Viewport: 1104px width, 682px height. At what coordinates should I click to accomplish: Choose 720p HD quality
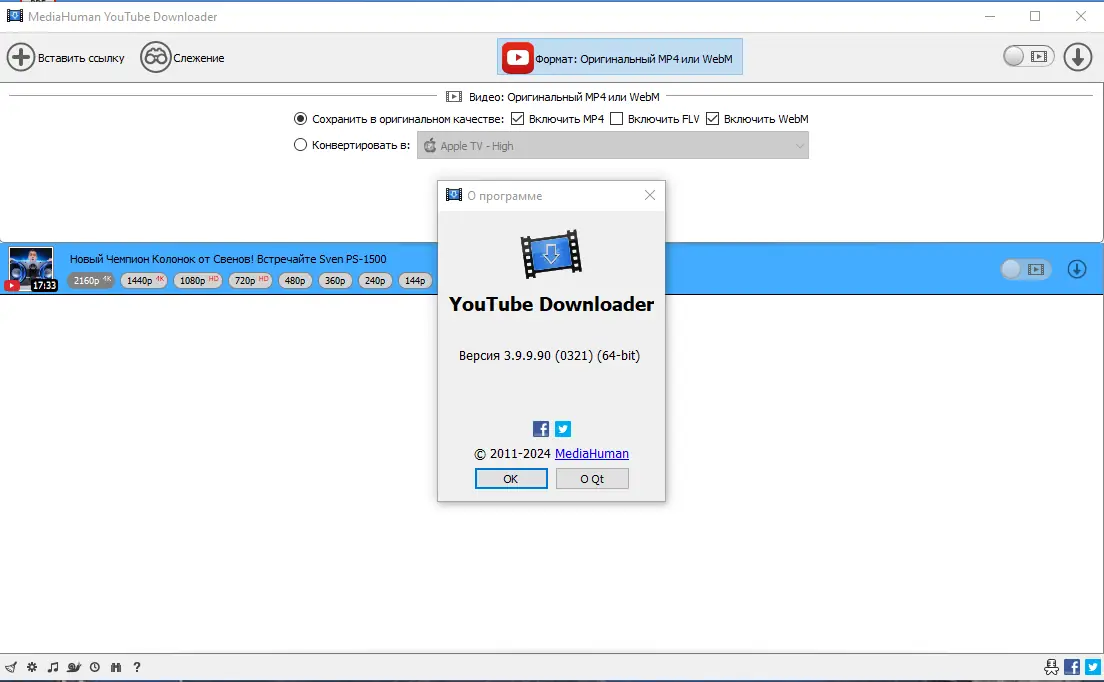250,280
